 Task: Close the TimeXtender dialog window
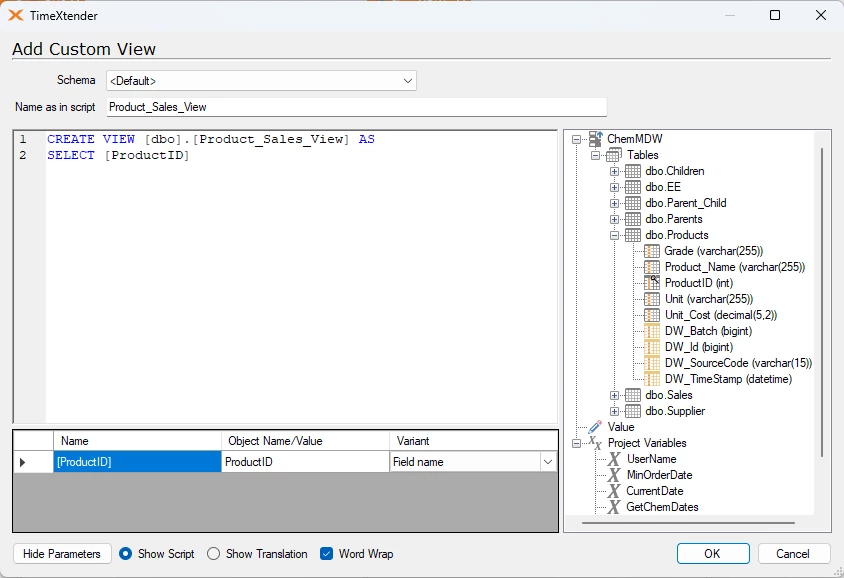821,15
